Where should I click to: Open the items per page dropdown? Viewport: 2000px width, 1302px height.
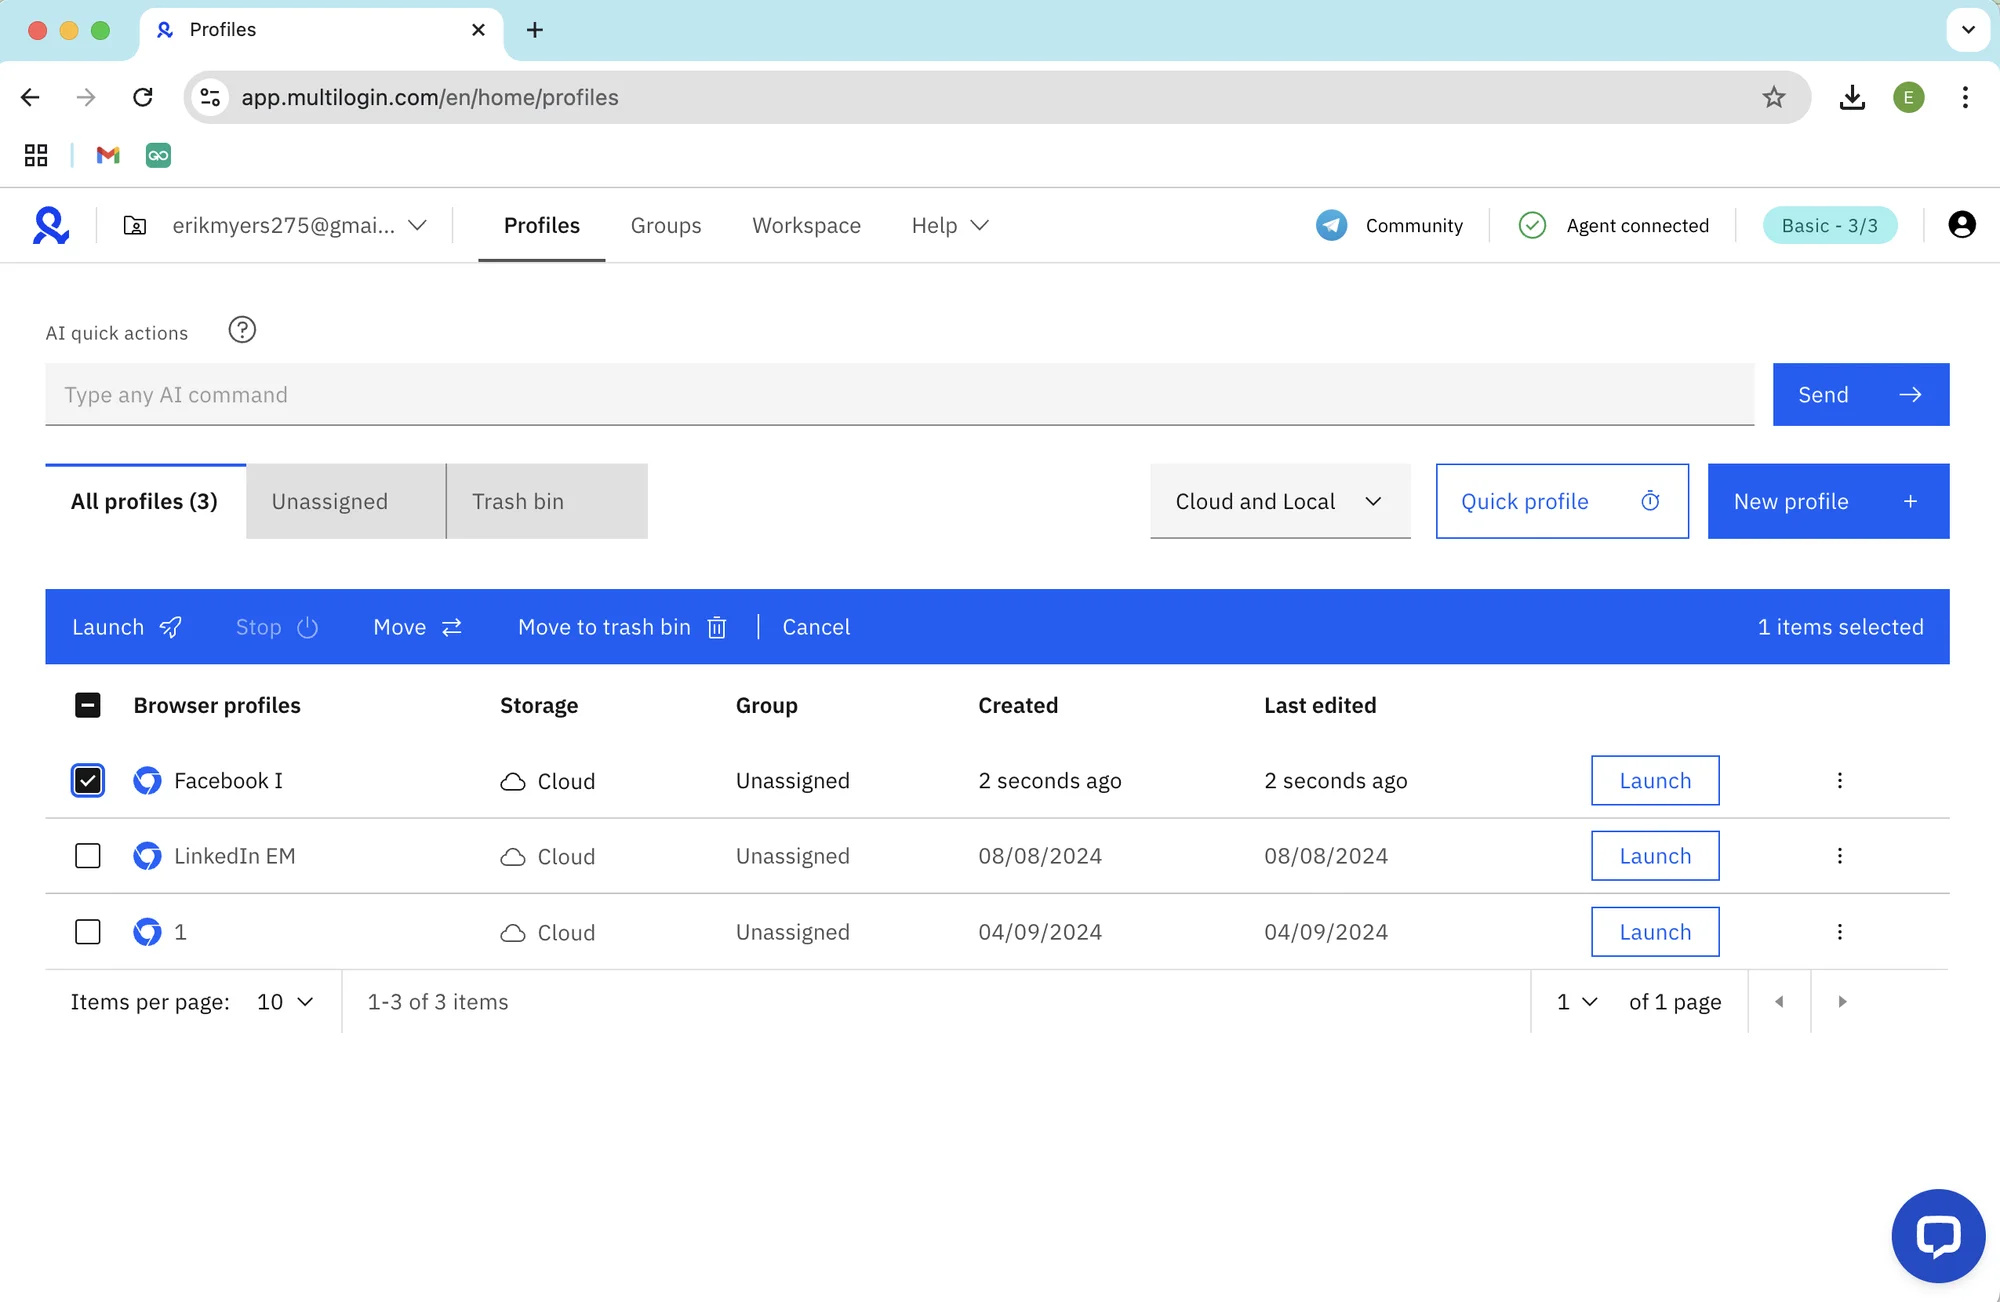pyautogui.click(x=285, y=1002)
